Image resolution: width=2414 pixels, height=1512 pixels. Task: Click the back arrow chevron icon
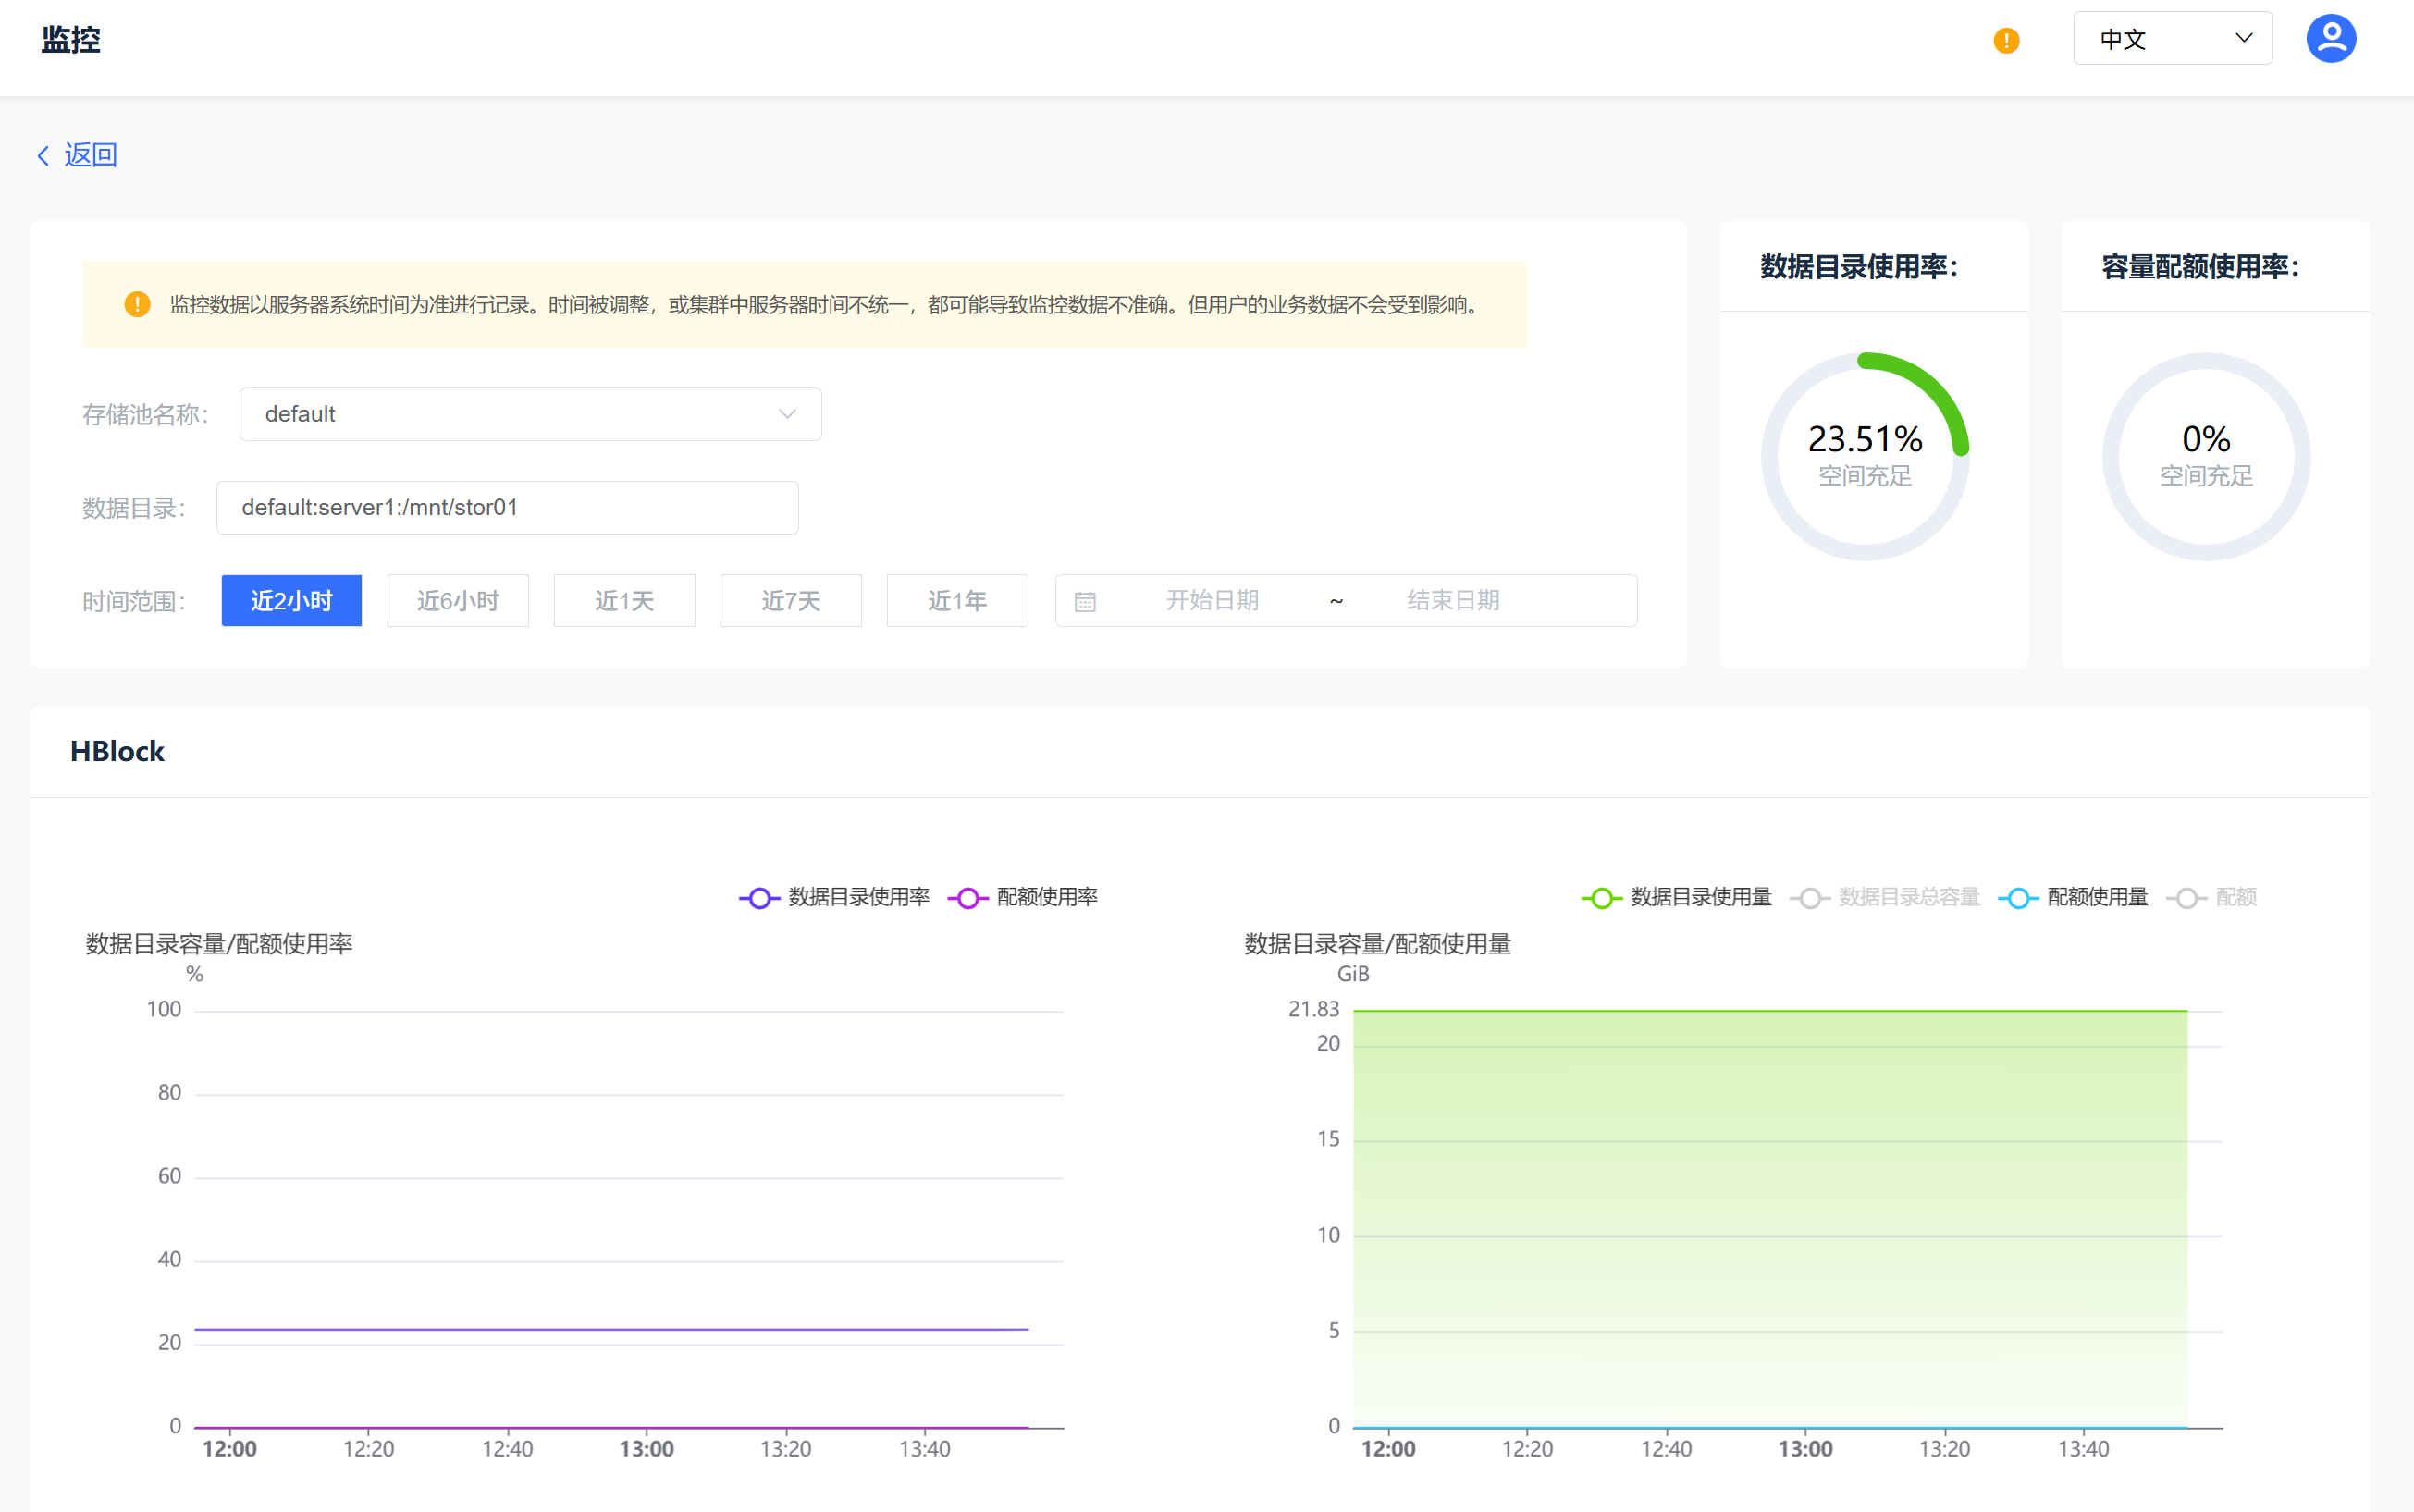coord(43,155)
